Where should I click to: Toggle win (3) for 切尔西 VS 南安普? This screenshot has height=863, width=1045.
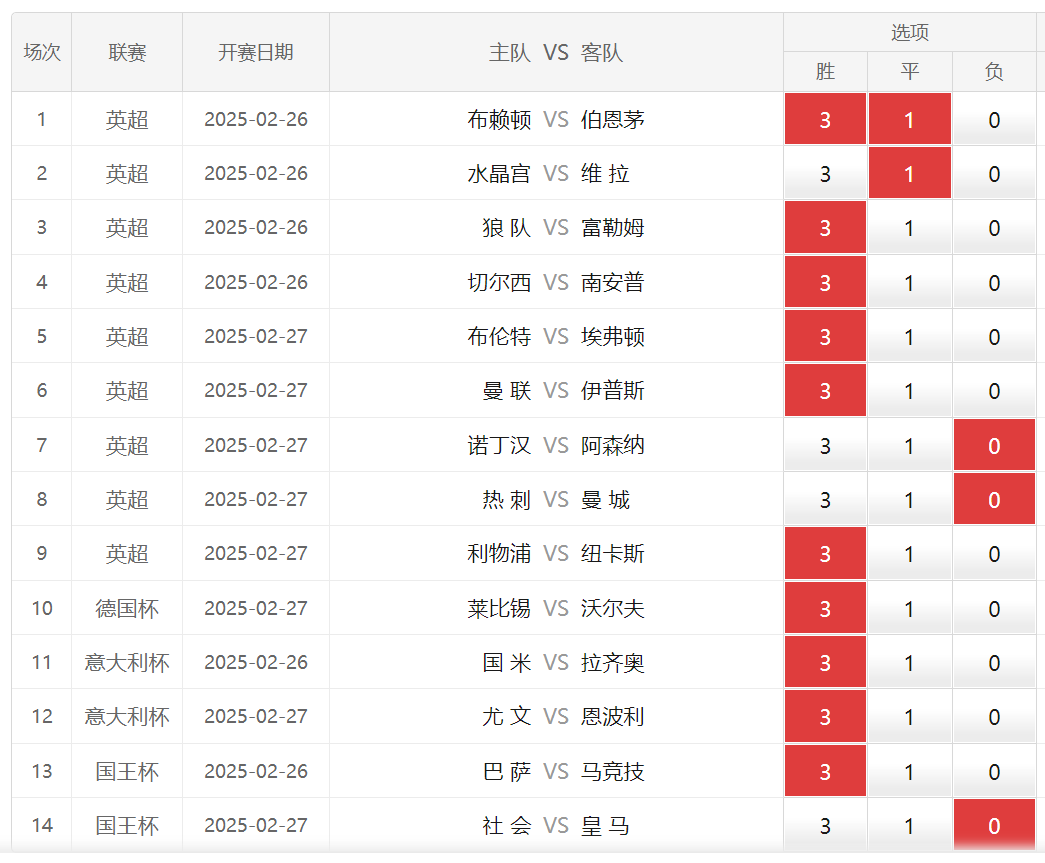[825, 282]
